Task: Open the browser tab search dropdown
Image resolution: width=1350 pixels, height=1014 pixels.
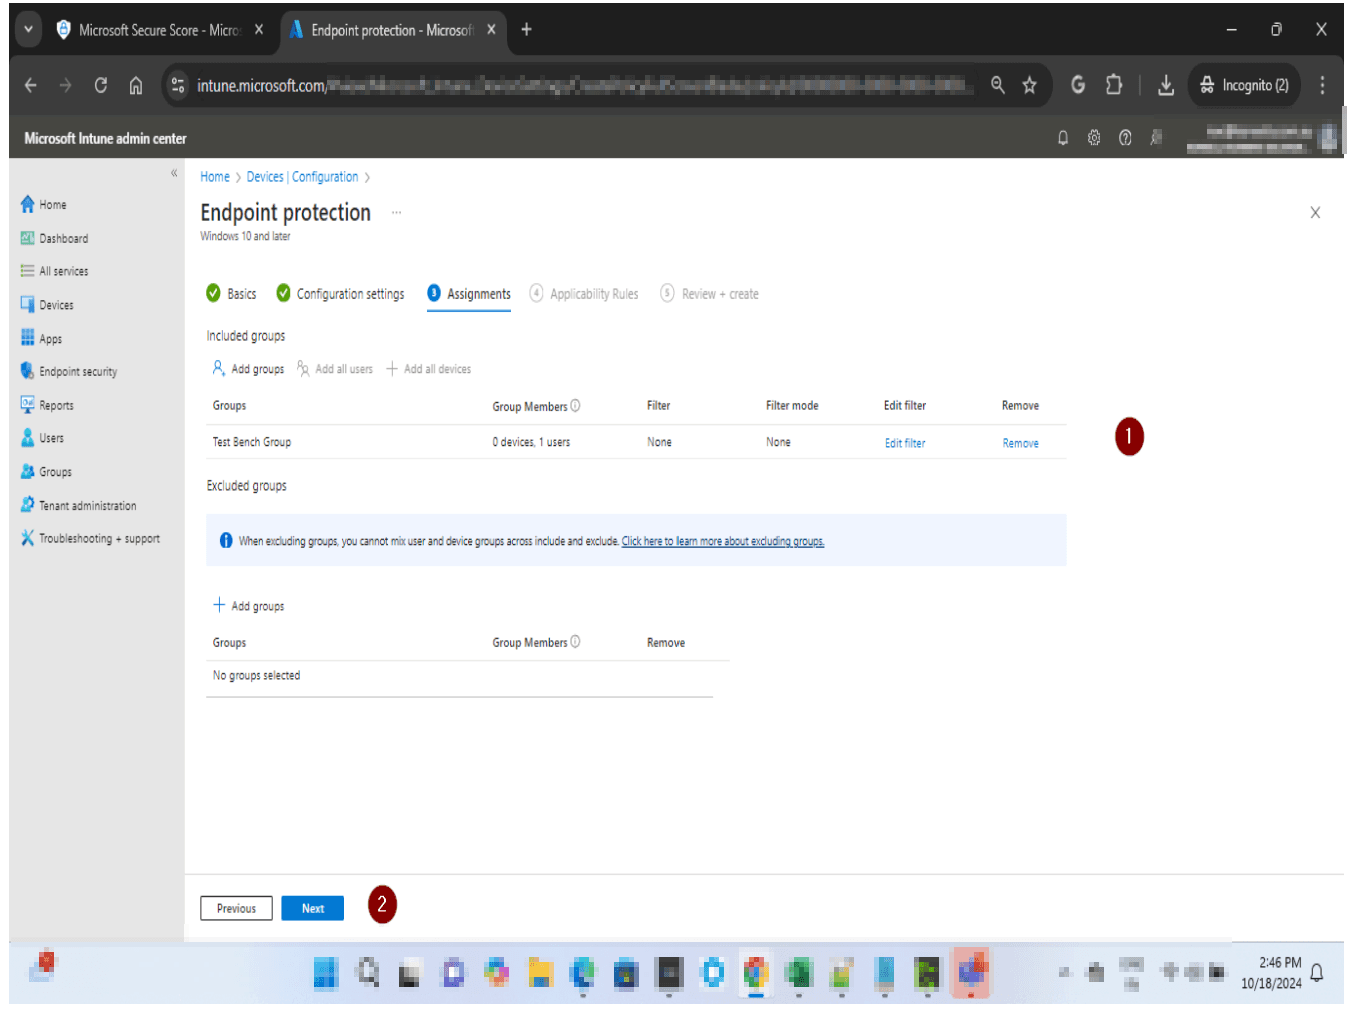Action: pyautogui.click(x=29, y=30)
